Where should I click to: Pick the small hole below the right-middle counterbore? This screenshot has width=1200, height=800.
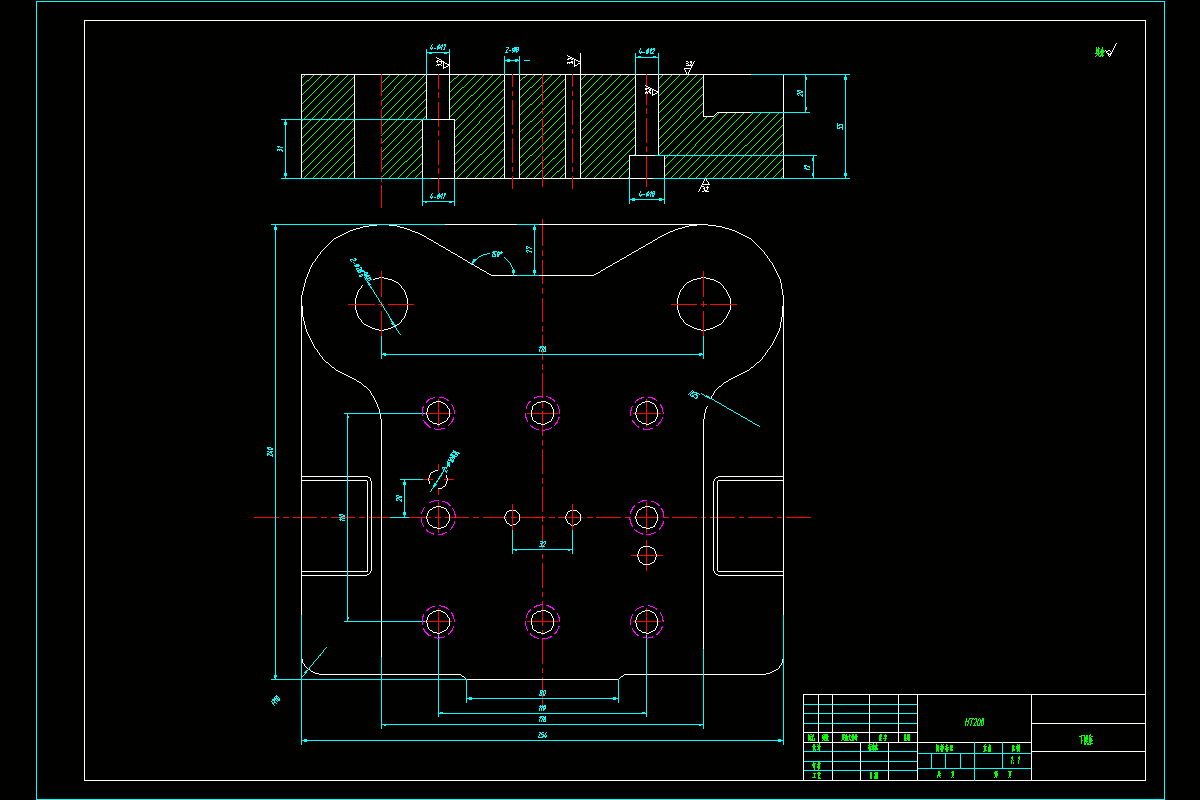click(647, 554)
